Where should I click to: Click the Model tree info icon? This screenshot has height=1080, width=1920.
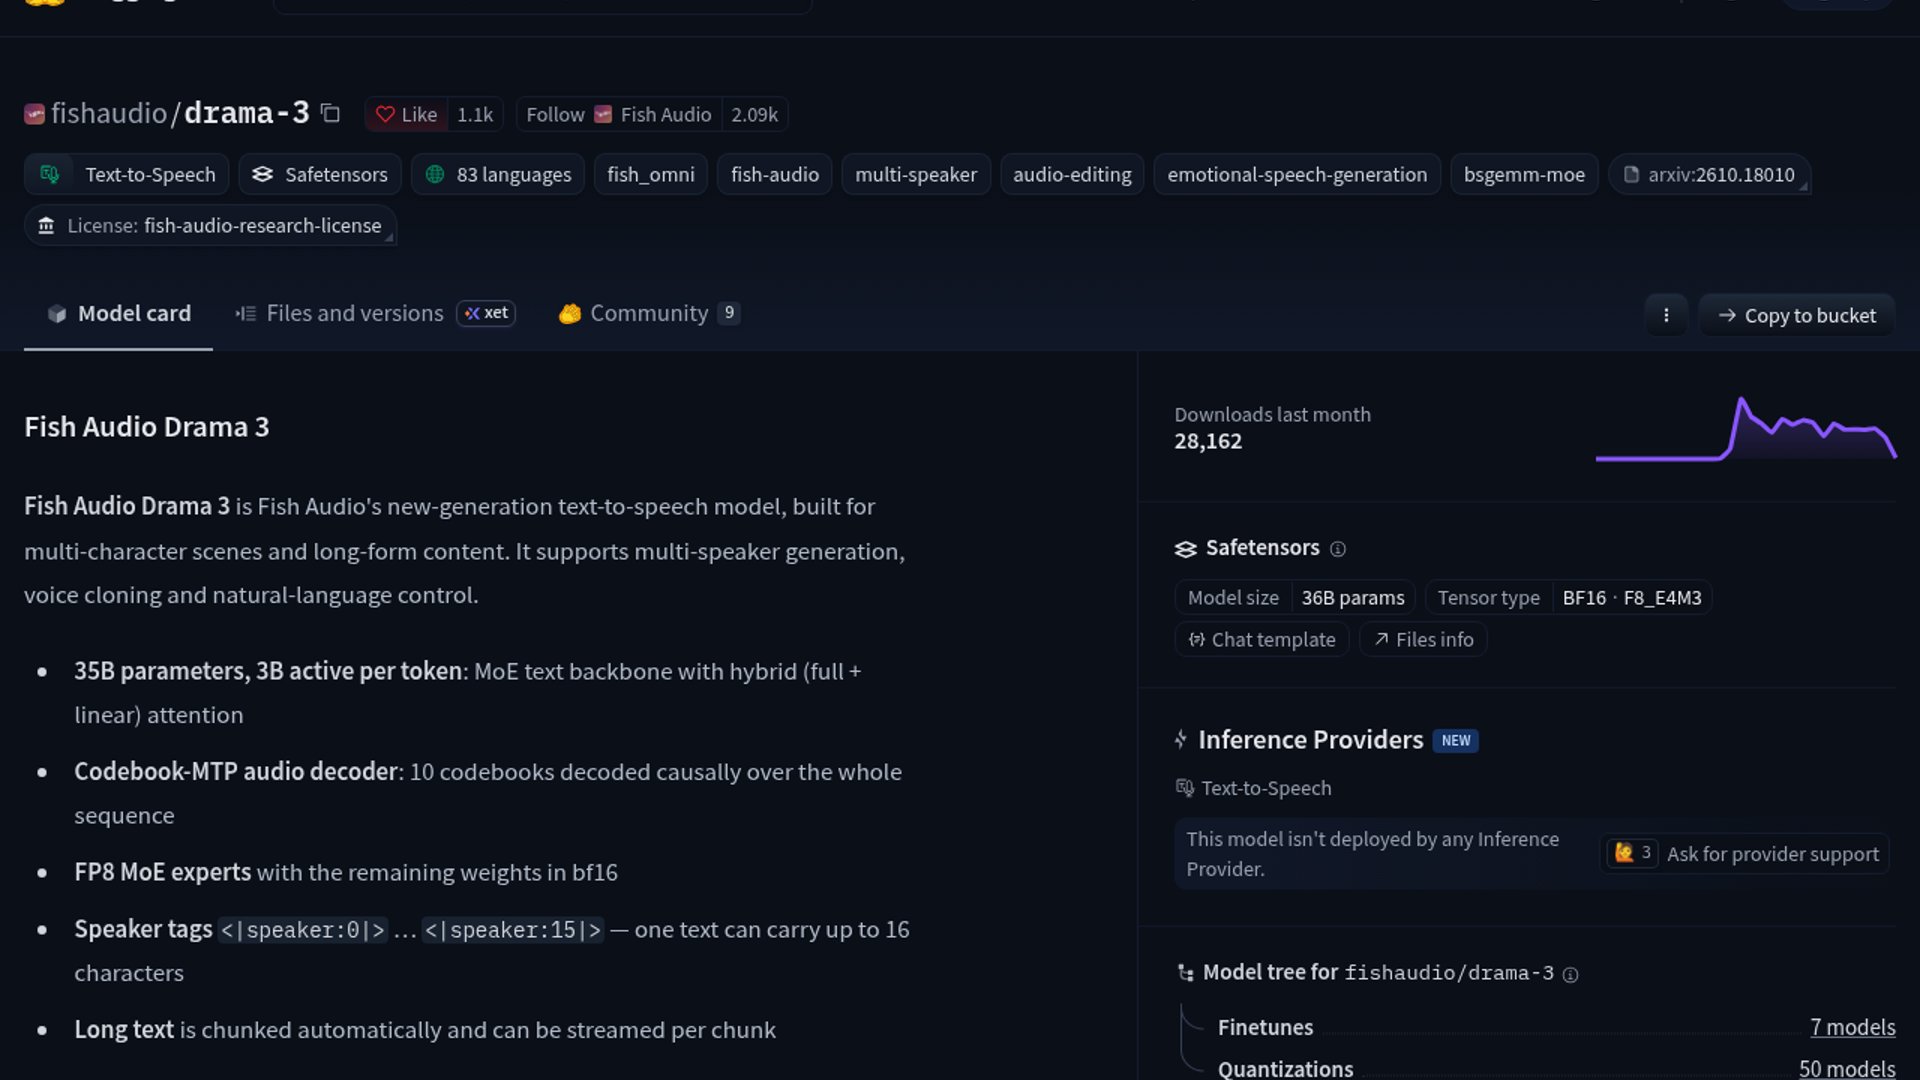click(x=1570, y=975)
